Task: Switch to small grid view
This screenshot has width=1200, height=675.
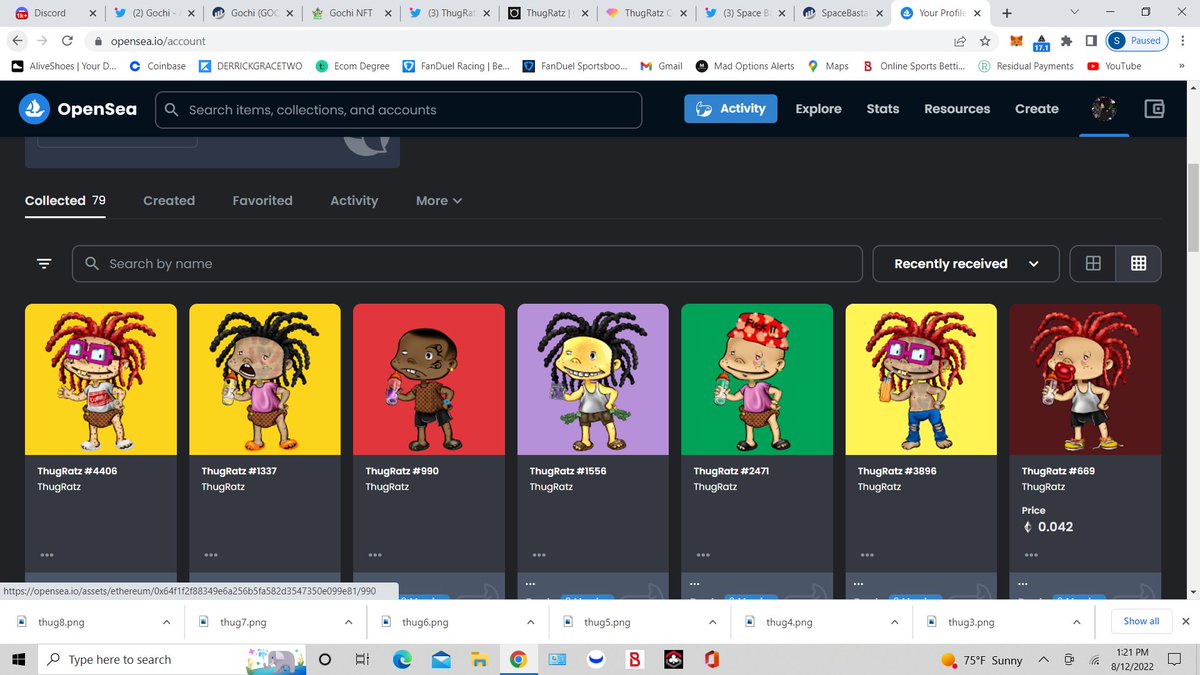Action: click(x=1138, y=263)
